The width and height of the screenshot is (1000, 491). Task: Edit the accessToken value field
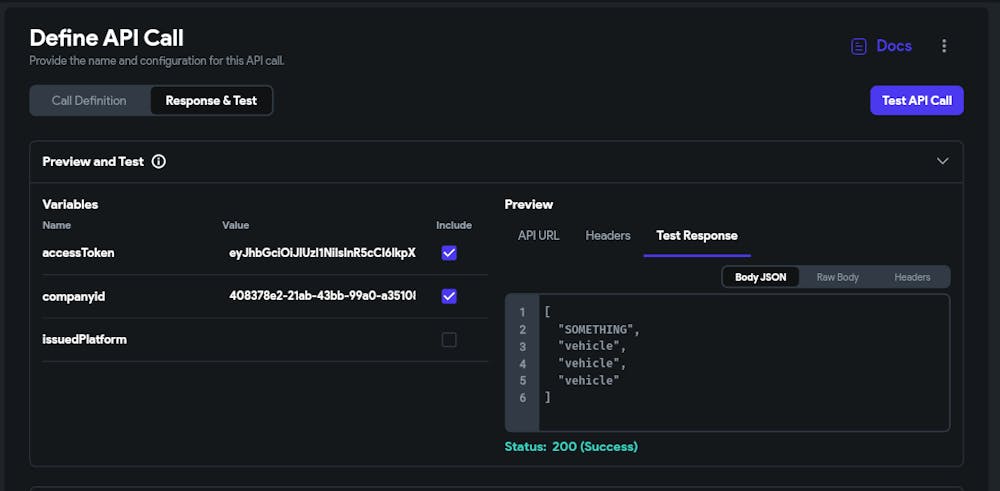pyautogui.click(x=322, y=253)
